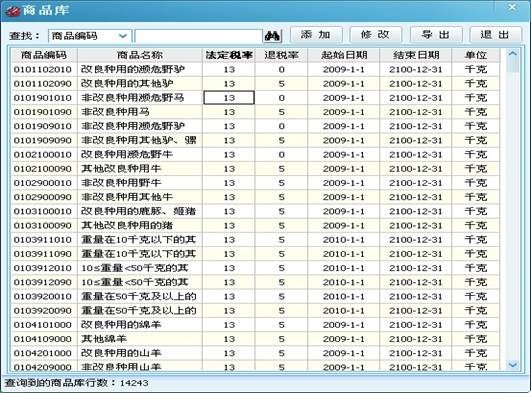This screenshot has width=531, height=393.
Task: Click product name 改良种用的其他驴
Action: pos(127,84)
